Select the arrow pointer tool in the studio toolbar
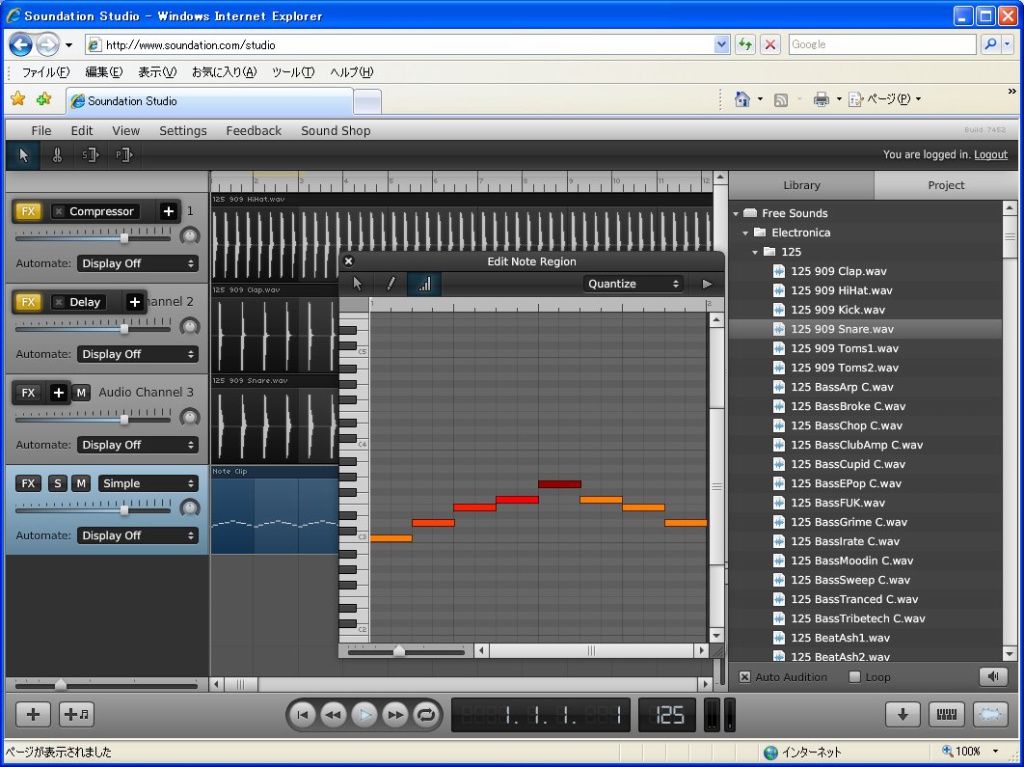Image resolution: width=1024 pixels, height=767 pixels. (x=24, y=155)
